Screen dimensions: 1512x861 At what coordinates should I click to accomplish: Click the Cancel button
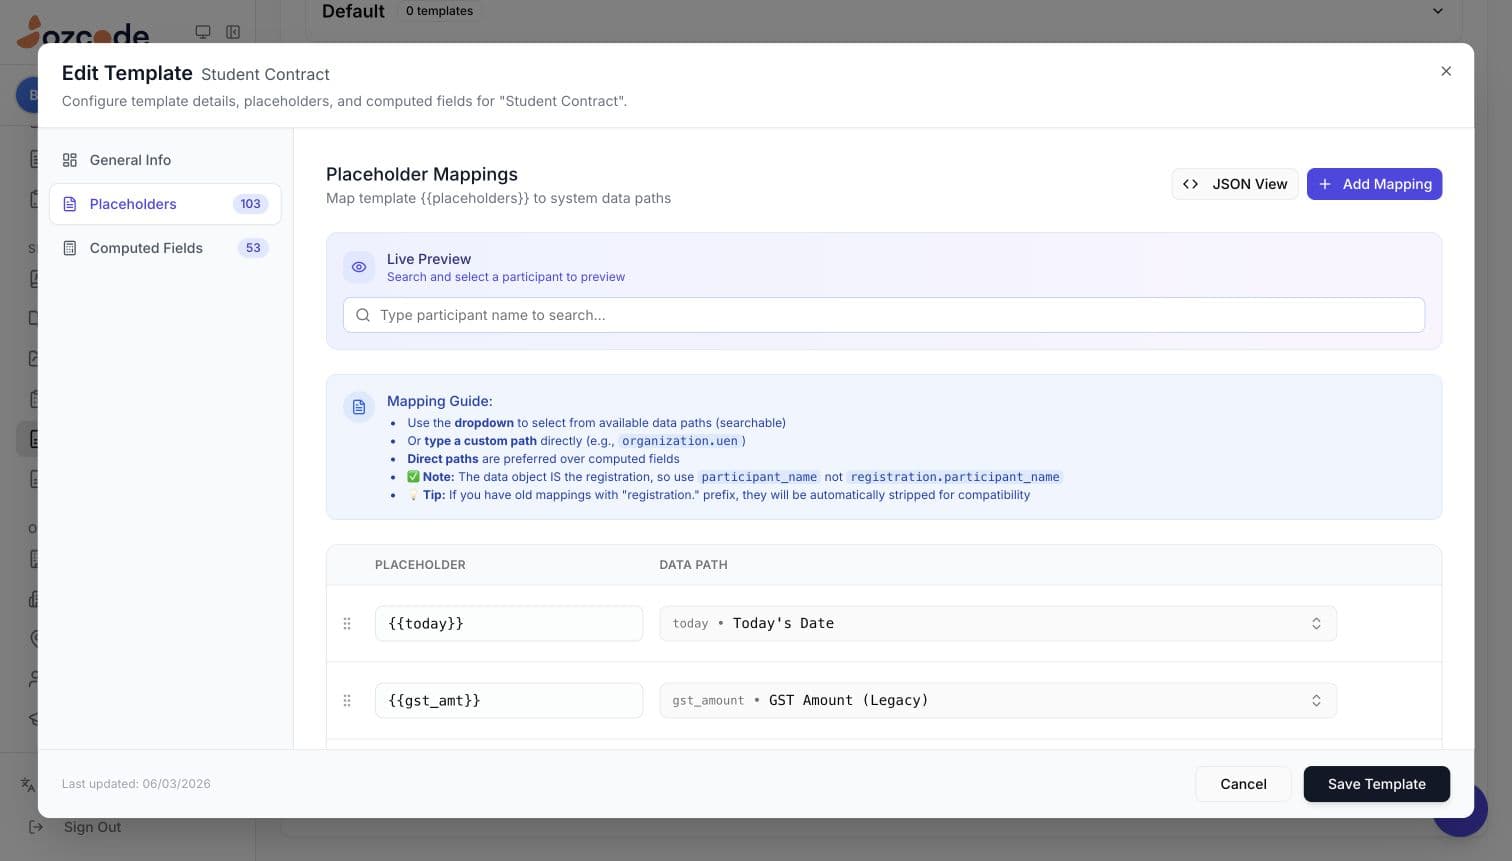click(1243, 784)
